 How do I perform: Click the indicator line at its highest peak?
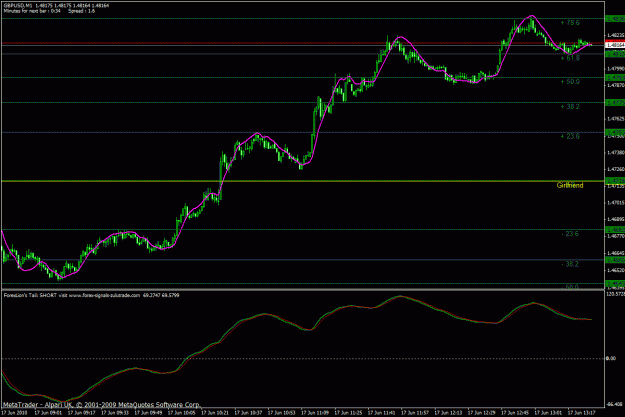pyautogui.click(x=400, y=296)
